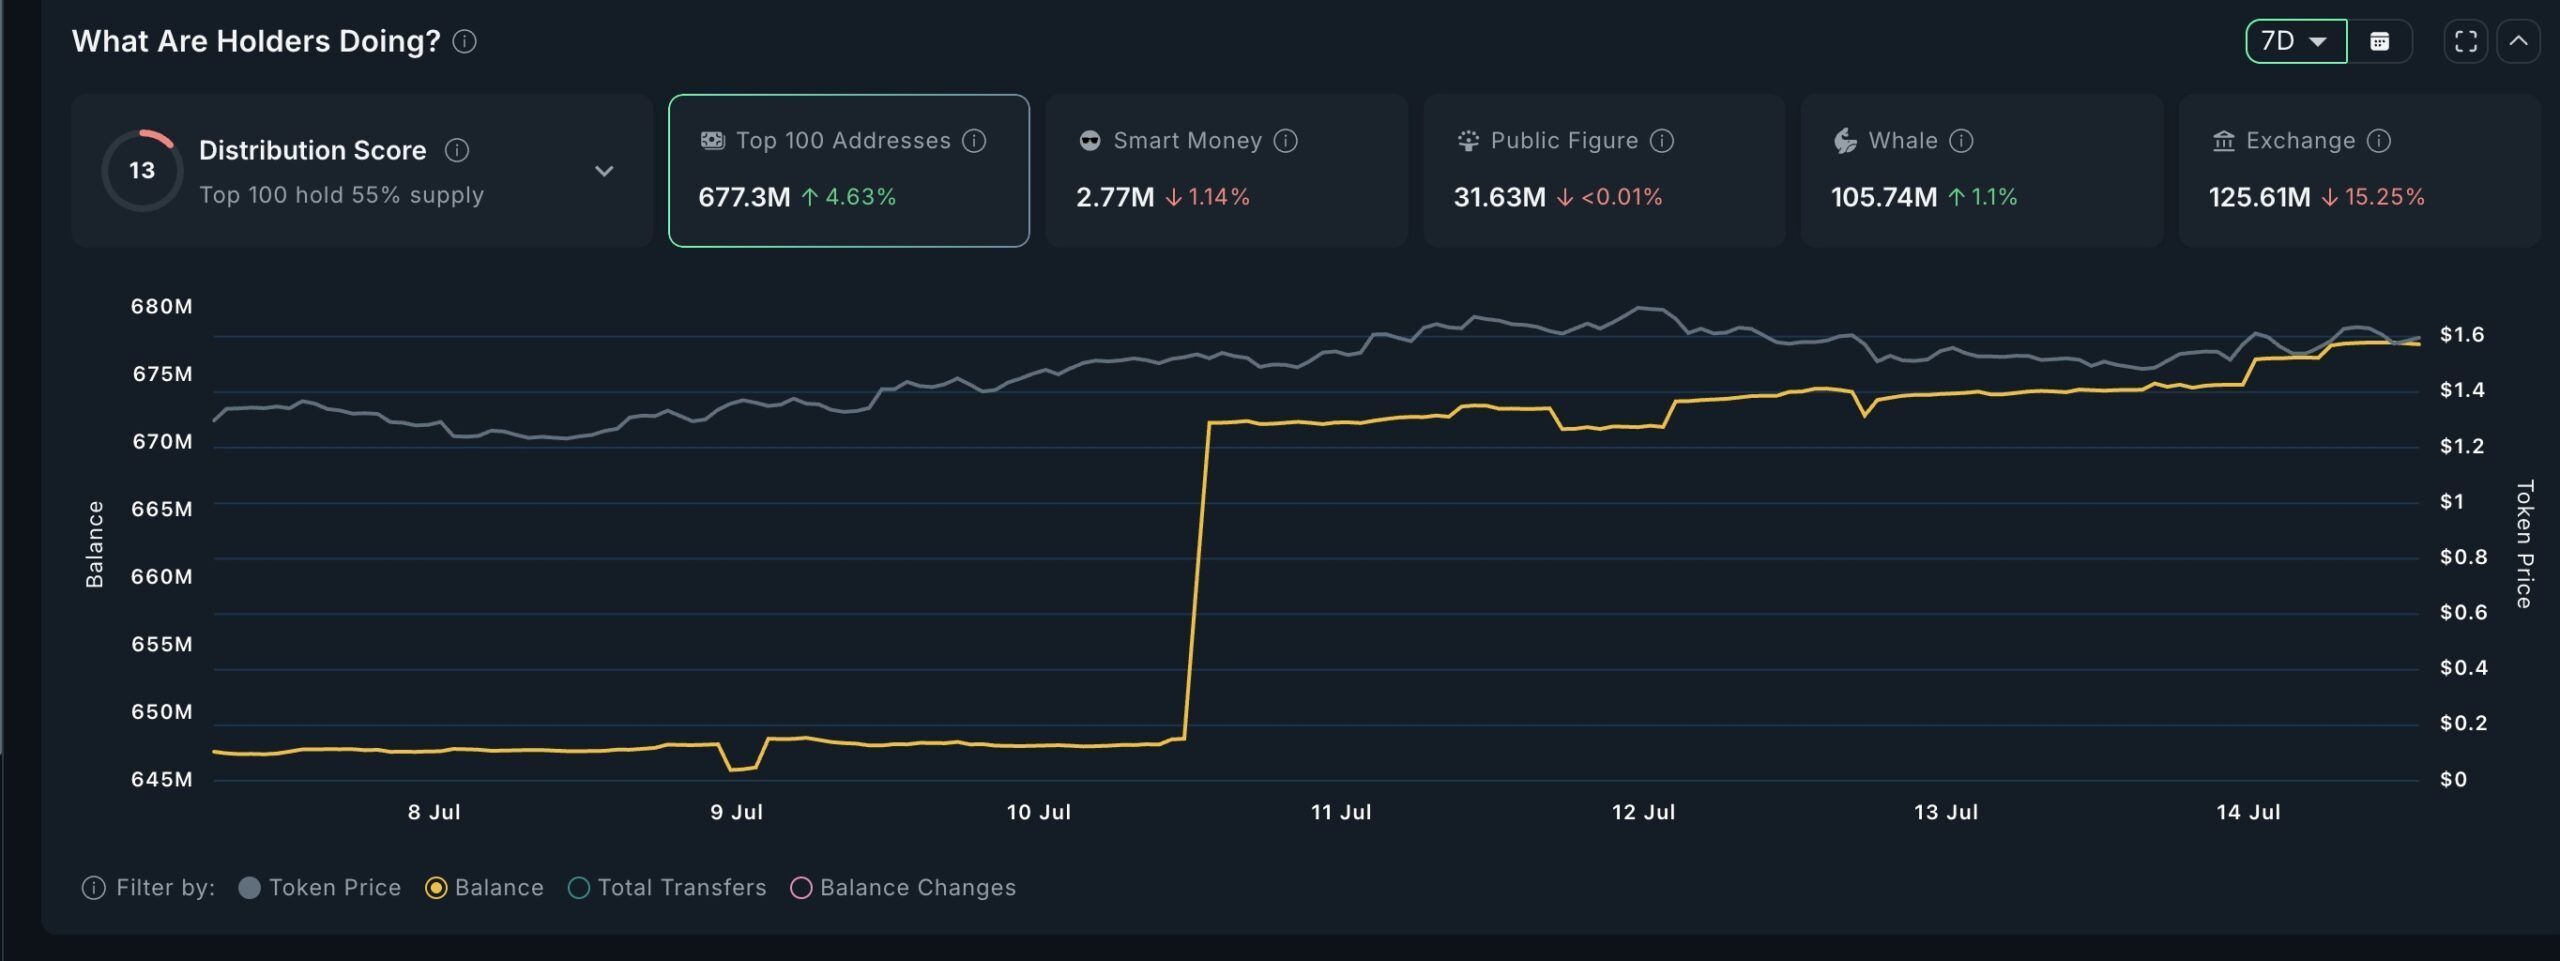Click the Balance radio color indicator

[434, 887]
